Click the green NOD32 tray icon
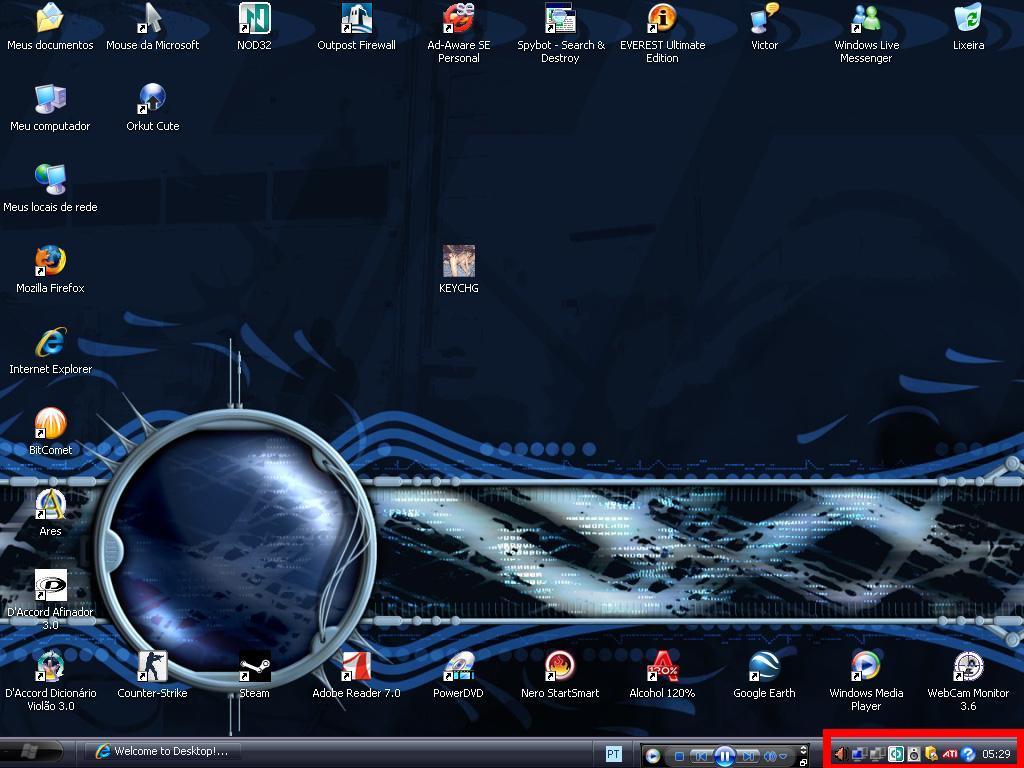Screen dimensions: 1024x768 point(896,754)
